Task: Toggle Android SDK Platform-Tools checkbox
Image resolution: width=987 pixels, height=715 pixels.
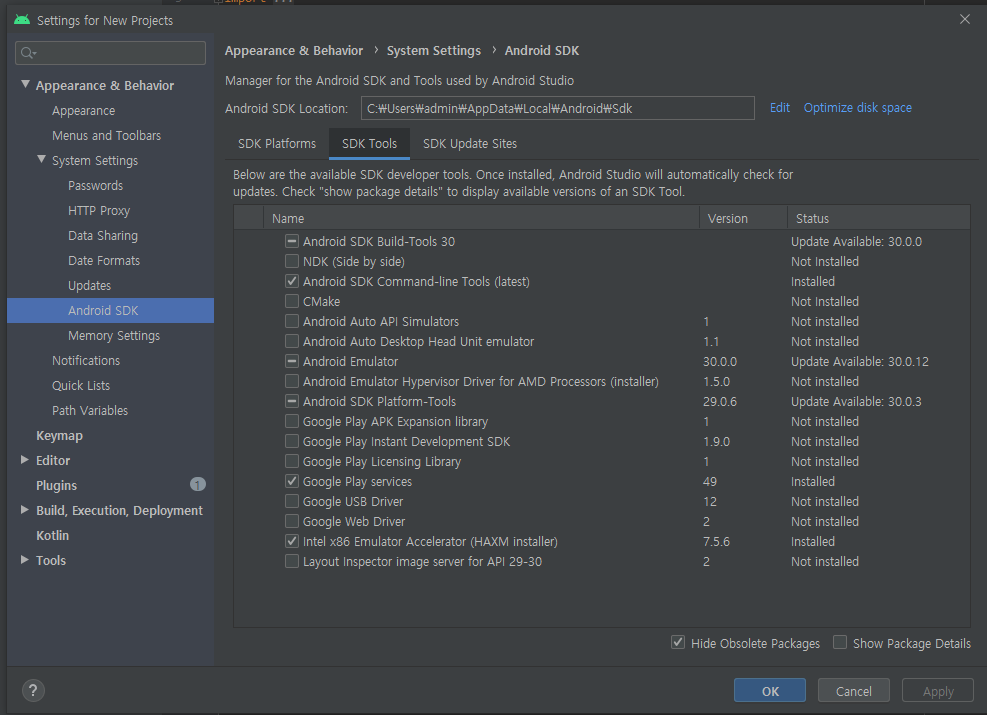Action: (291, 401)
